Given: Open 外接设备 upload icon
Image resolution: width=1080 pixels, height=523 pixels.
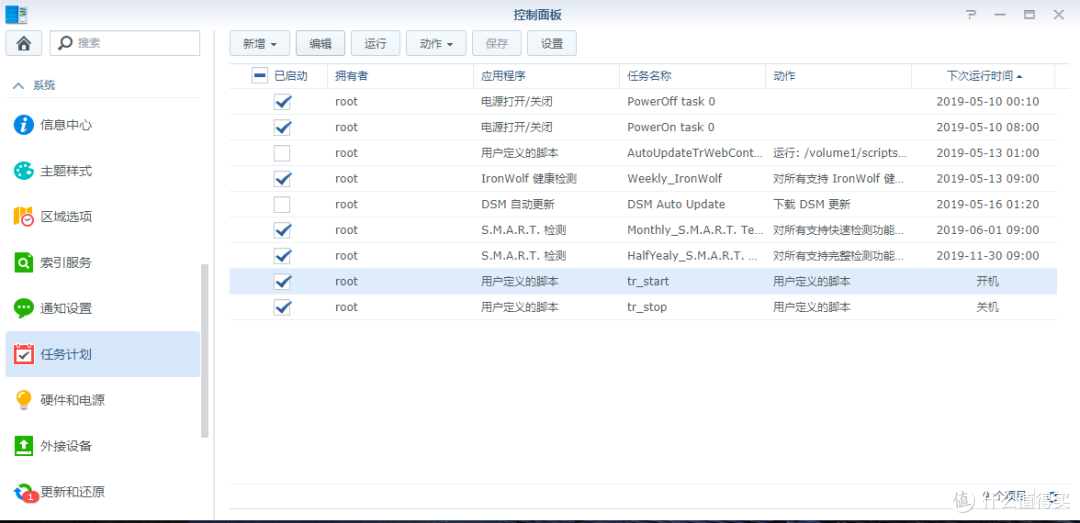Looking at the screenshot, I should (x=24, y=446).
